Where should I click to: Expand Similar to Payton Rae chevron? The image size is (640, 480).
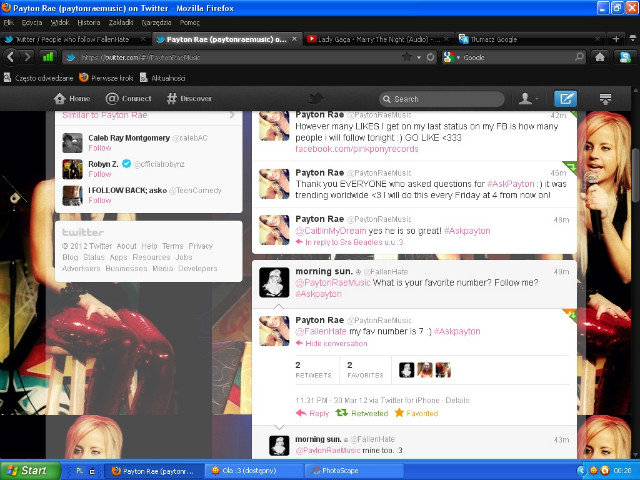tap(232, 115)
